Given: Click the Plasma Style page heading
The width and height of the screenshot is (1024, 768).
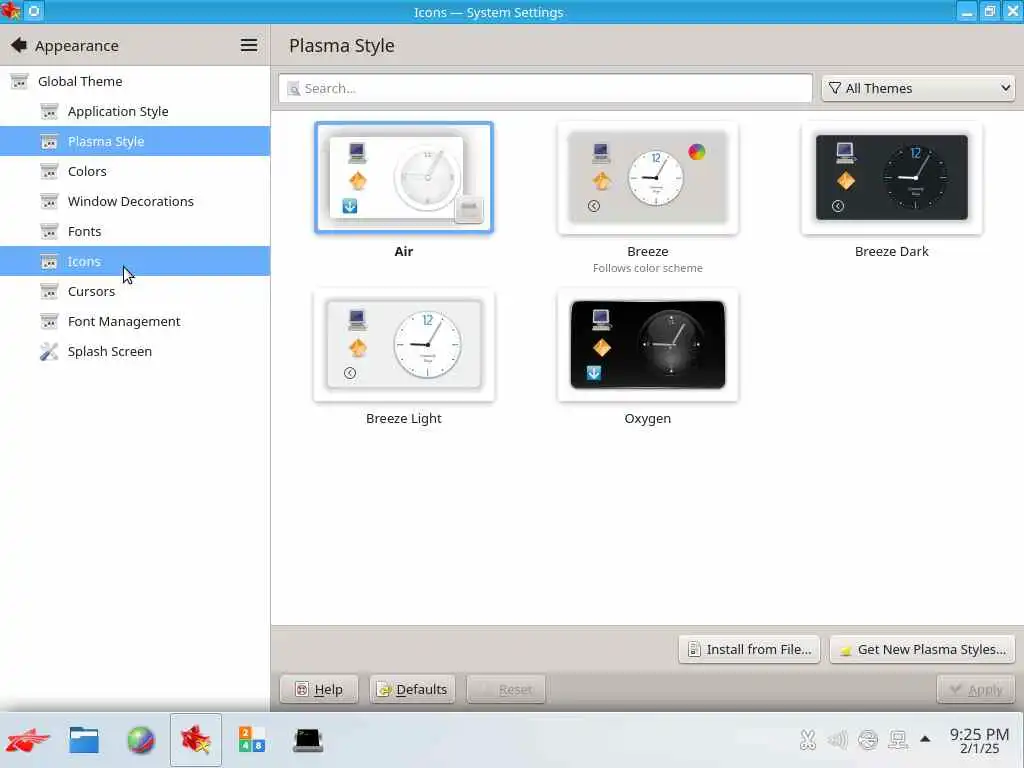Looking at the screenshot, I should (x=342, y=46).
